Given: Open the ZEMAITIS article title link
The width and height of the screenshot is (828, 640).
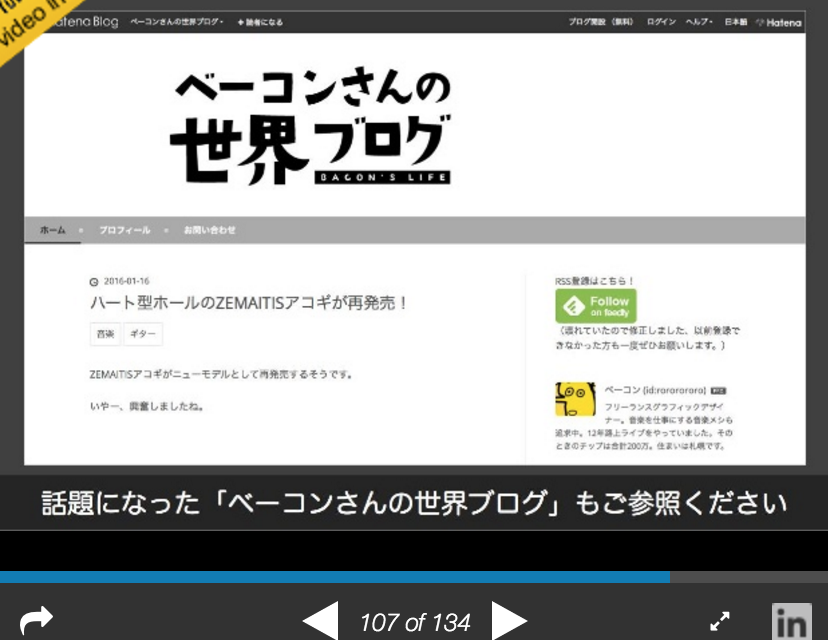Looking at the screenshot, I should click(248, 303).
